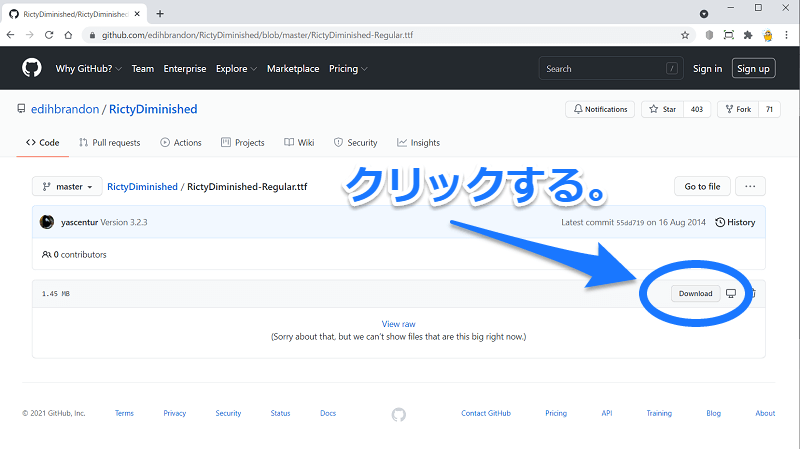Image resolution: width=800 pixels, height=449 pixels.
Task: Click the GitHub Octocat logo in header
Action: pos(30,68)
